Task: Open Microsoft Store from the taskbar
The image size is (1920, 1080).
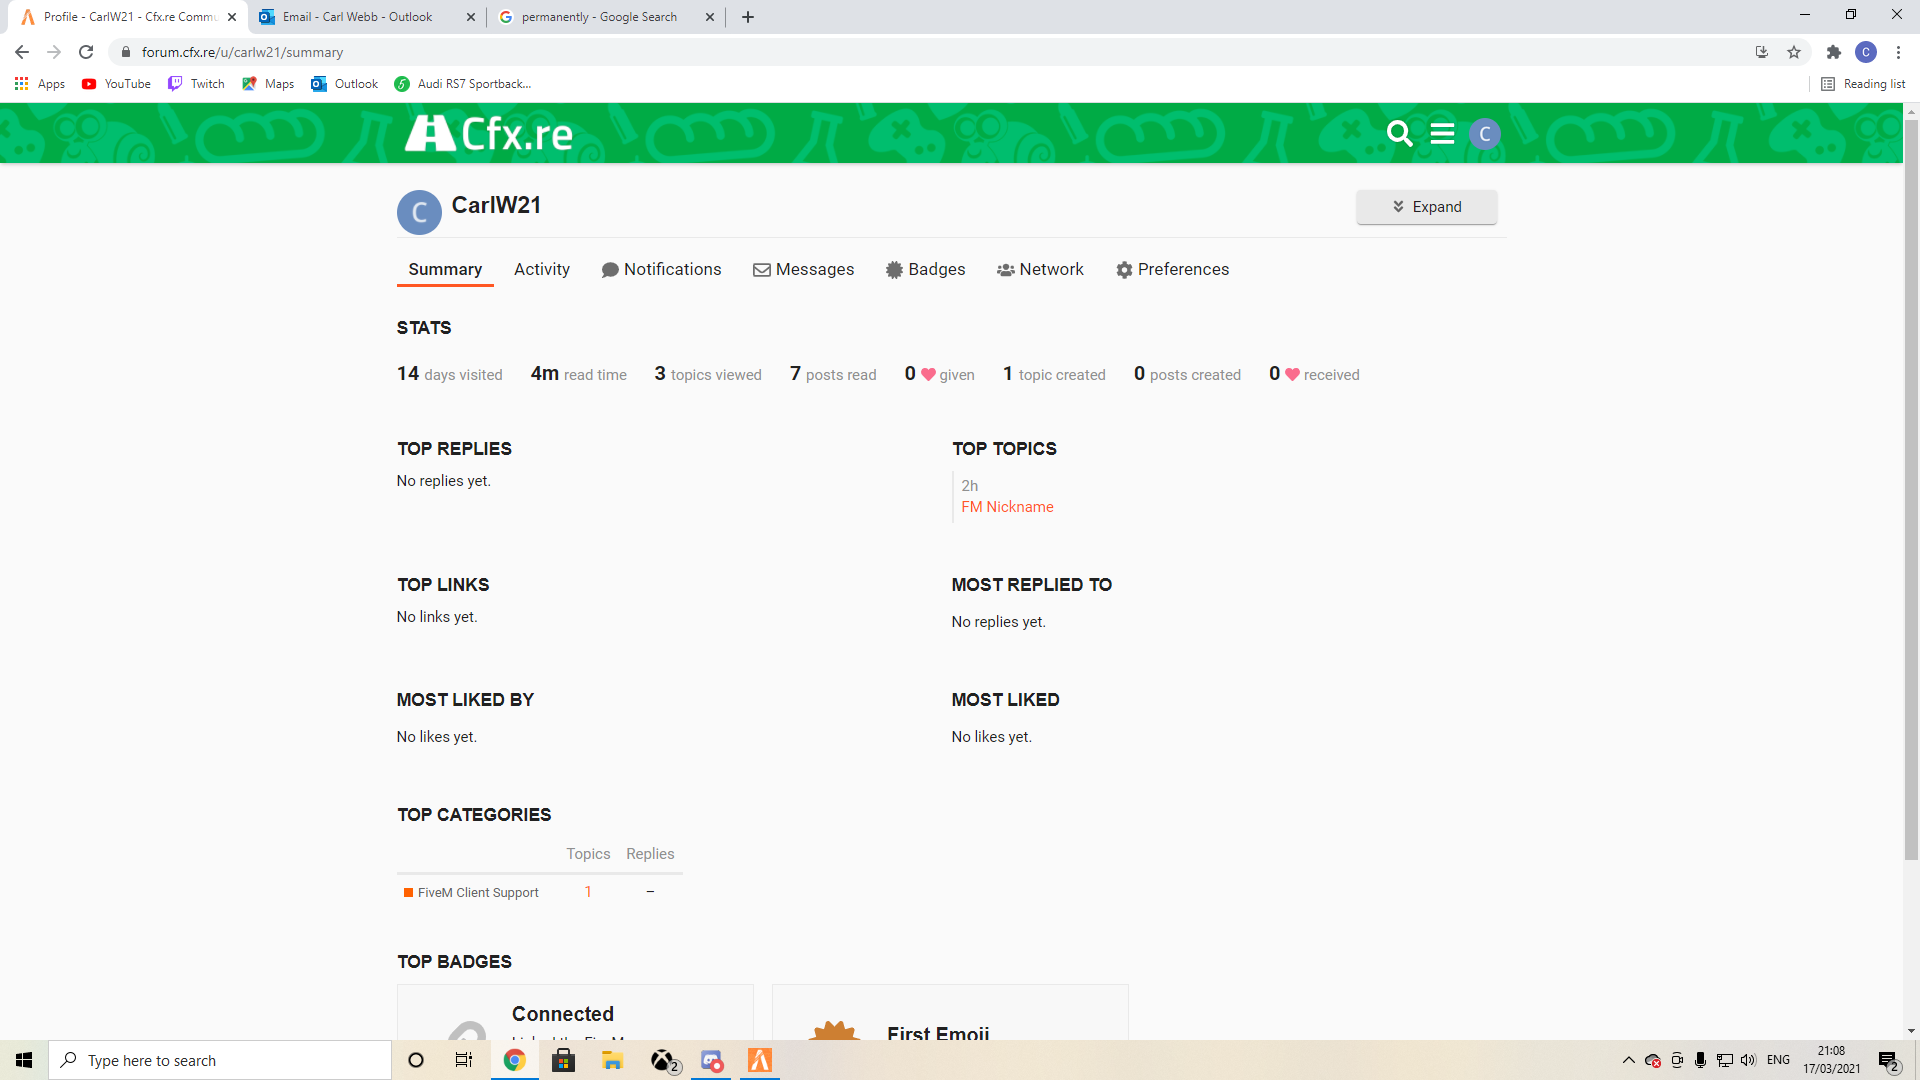Action: (564, 1060)
